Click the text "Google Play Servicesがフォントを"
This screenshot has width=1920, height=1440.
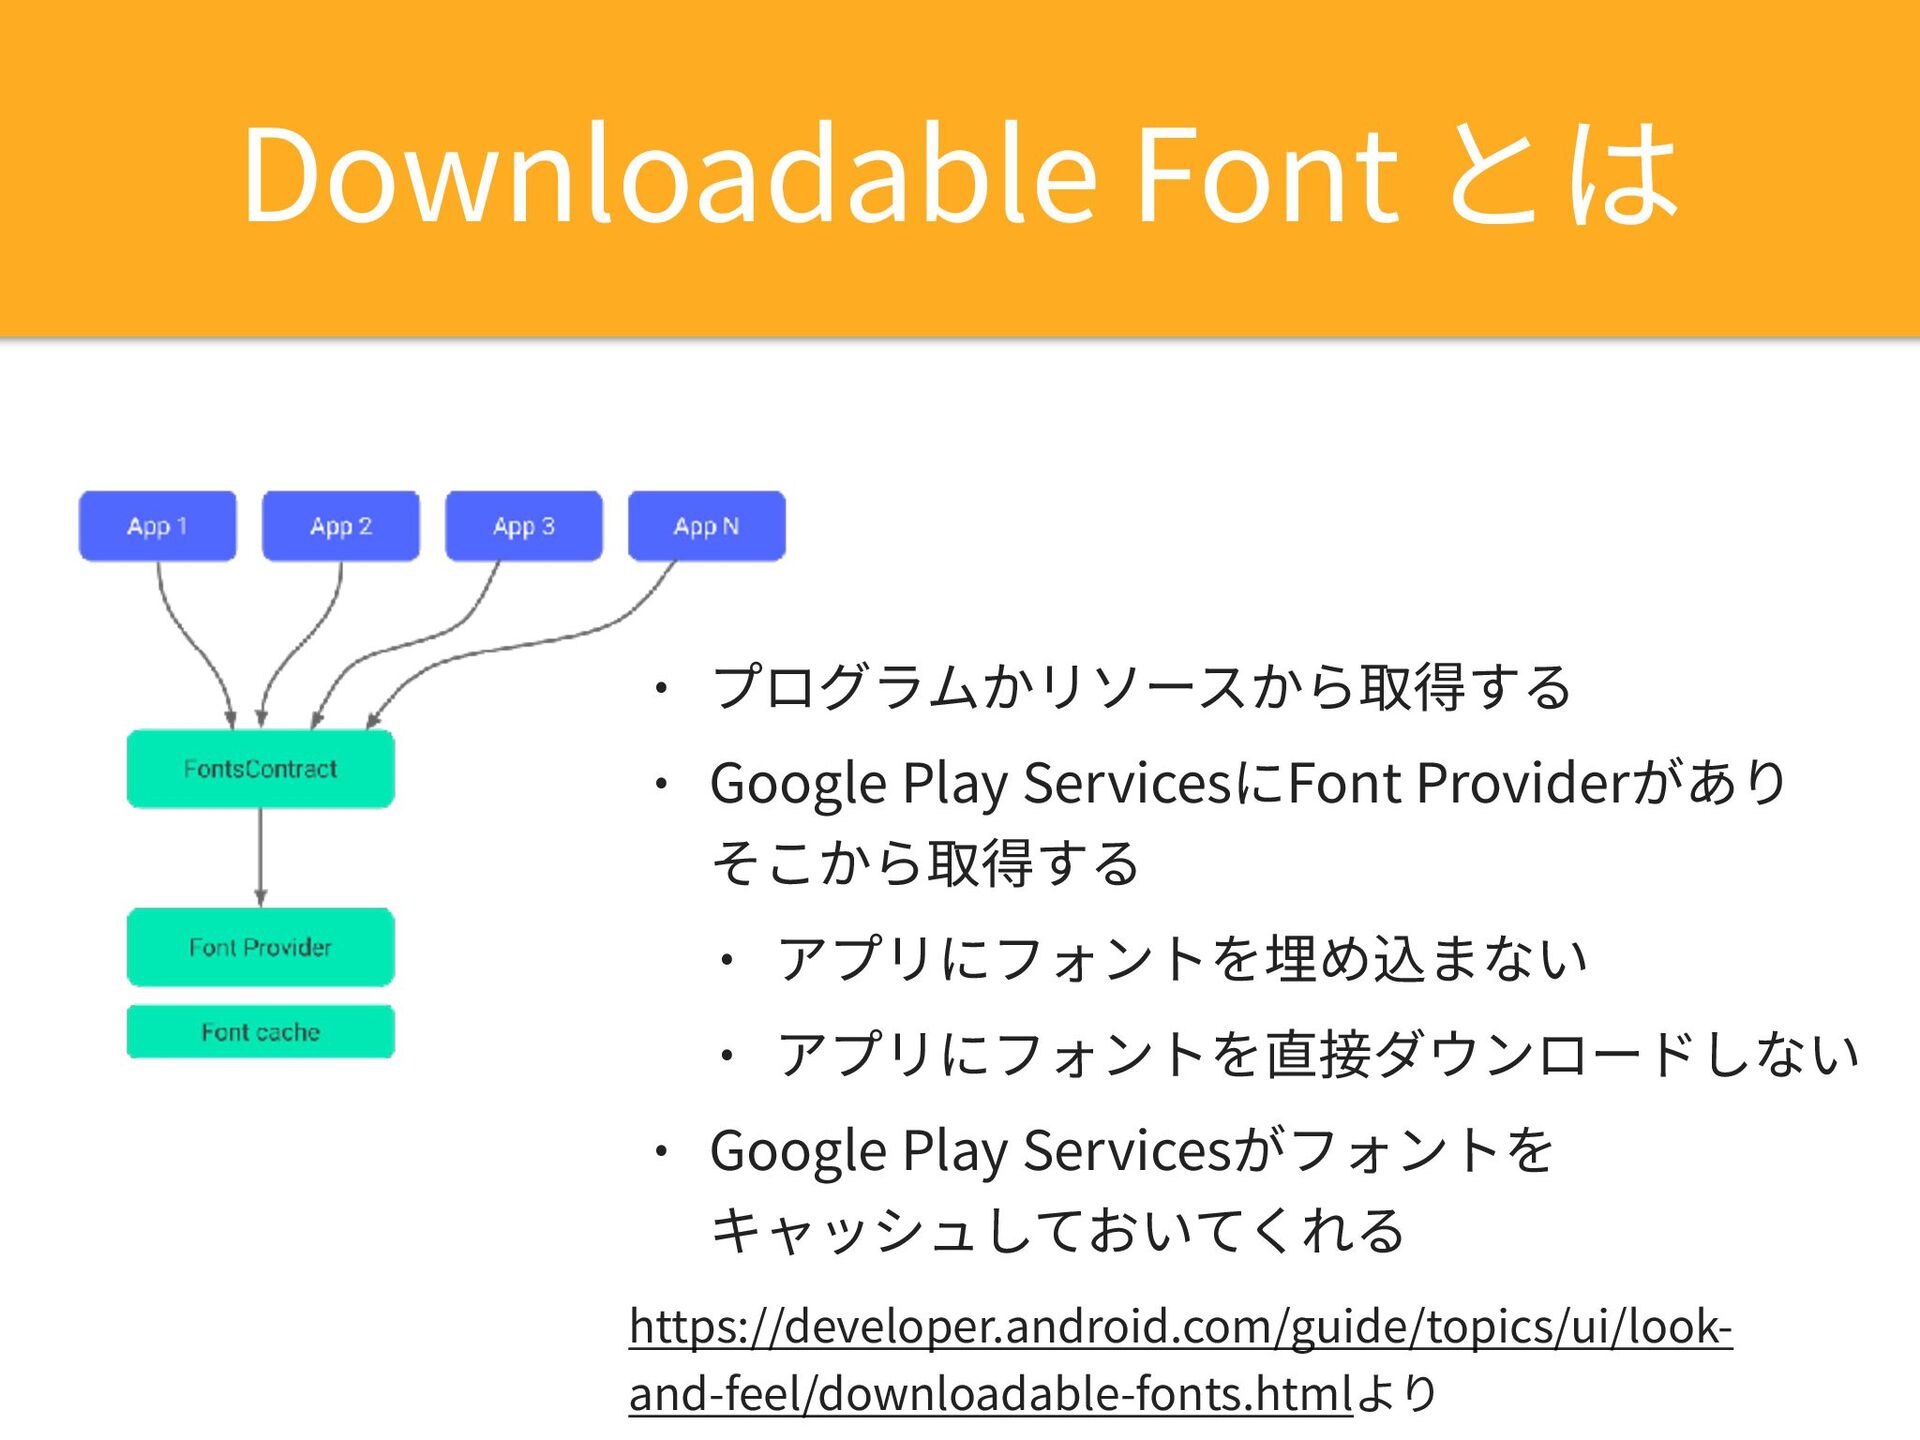1132,1150
